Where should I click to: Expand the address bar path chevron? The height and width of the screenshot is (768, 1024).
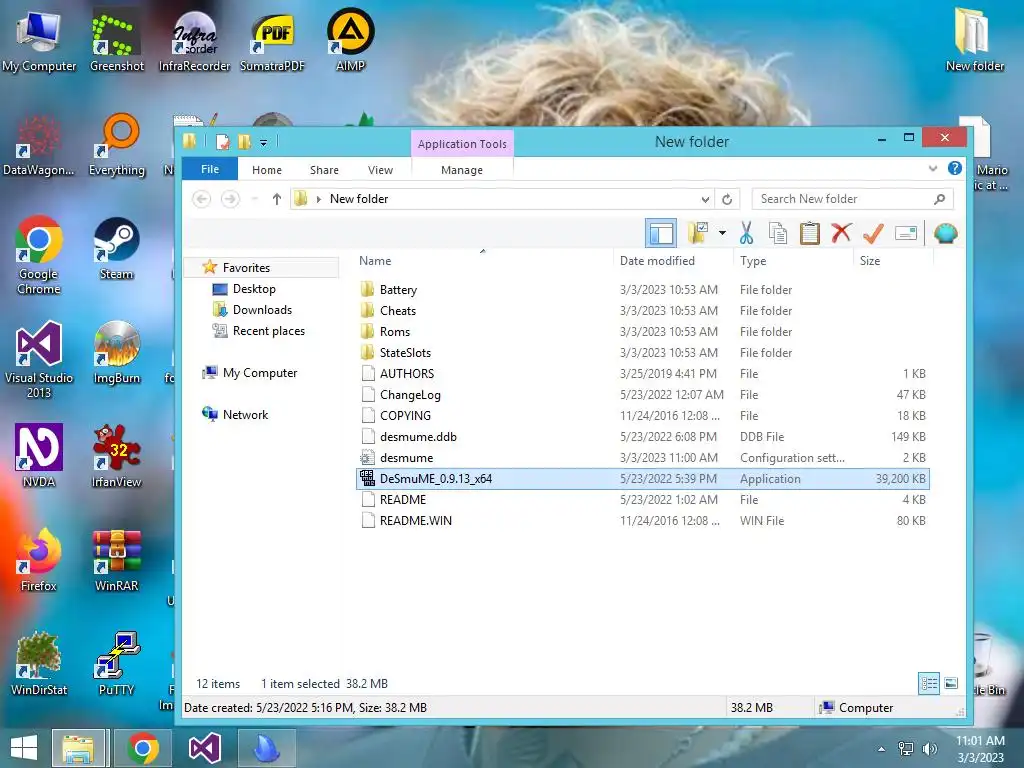[x=319, y=199]
